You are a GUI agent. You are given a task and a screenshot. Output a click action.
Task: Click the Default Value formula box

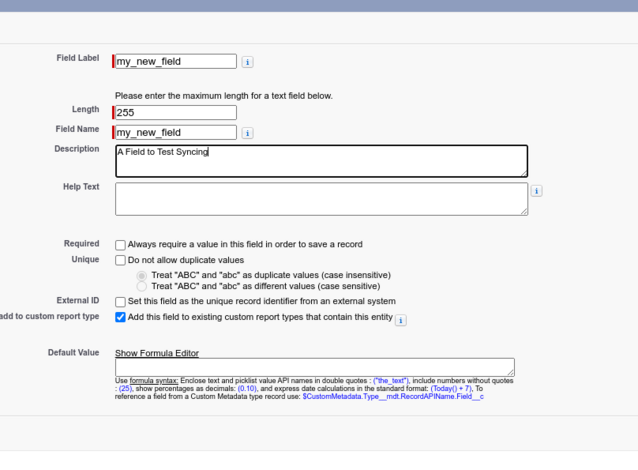click(315, 367)
